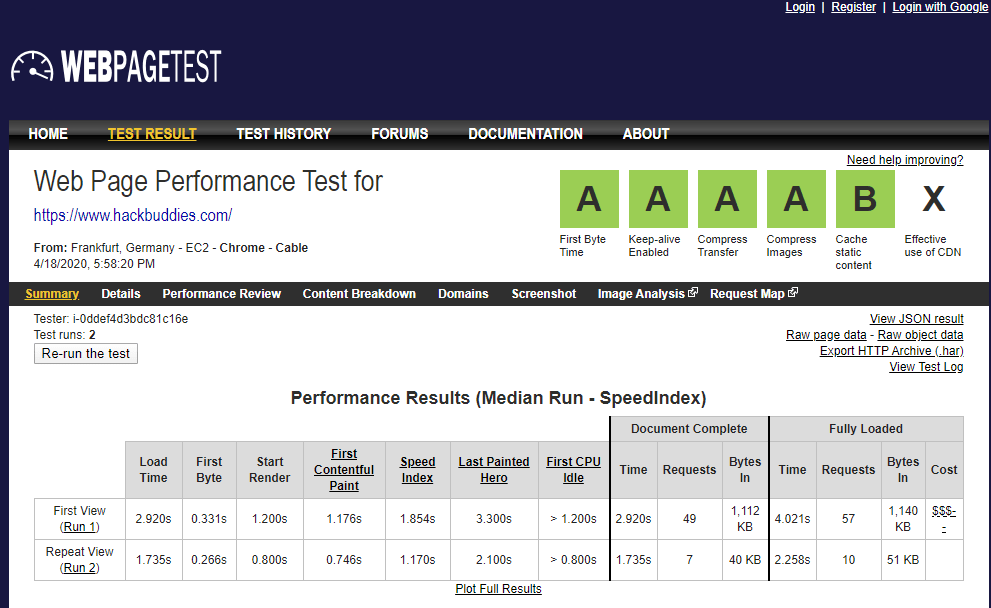The image size is (991, 608).
Task: Click the First Byte Time grade A badge
Action: point(589,198)
